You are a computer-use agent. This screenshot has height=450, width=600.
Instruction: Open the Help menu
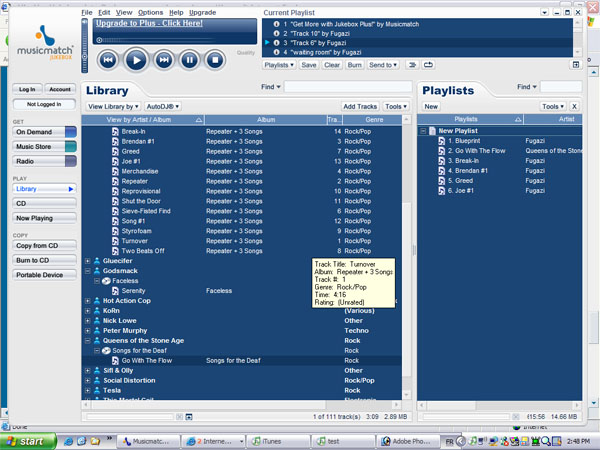point(176,12)
